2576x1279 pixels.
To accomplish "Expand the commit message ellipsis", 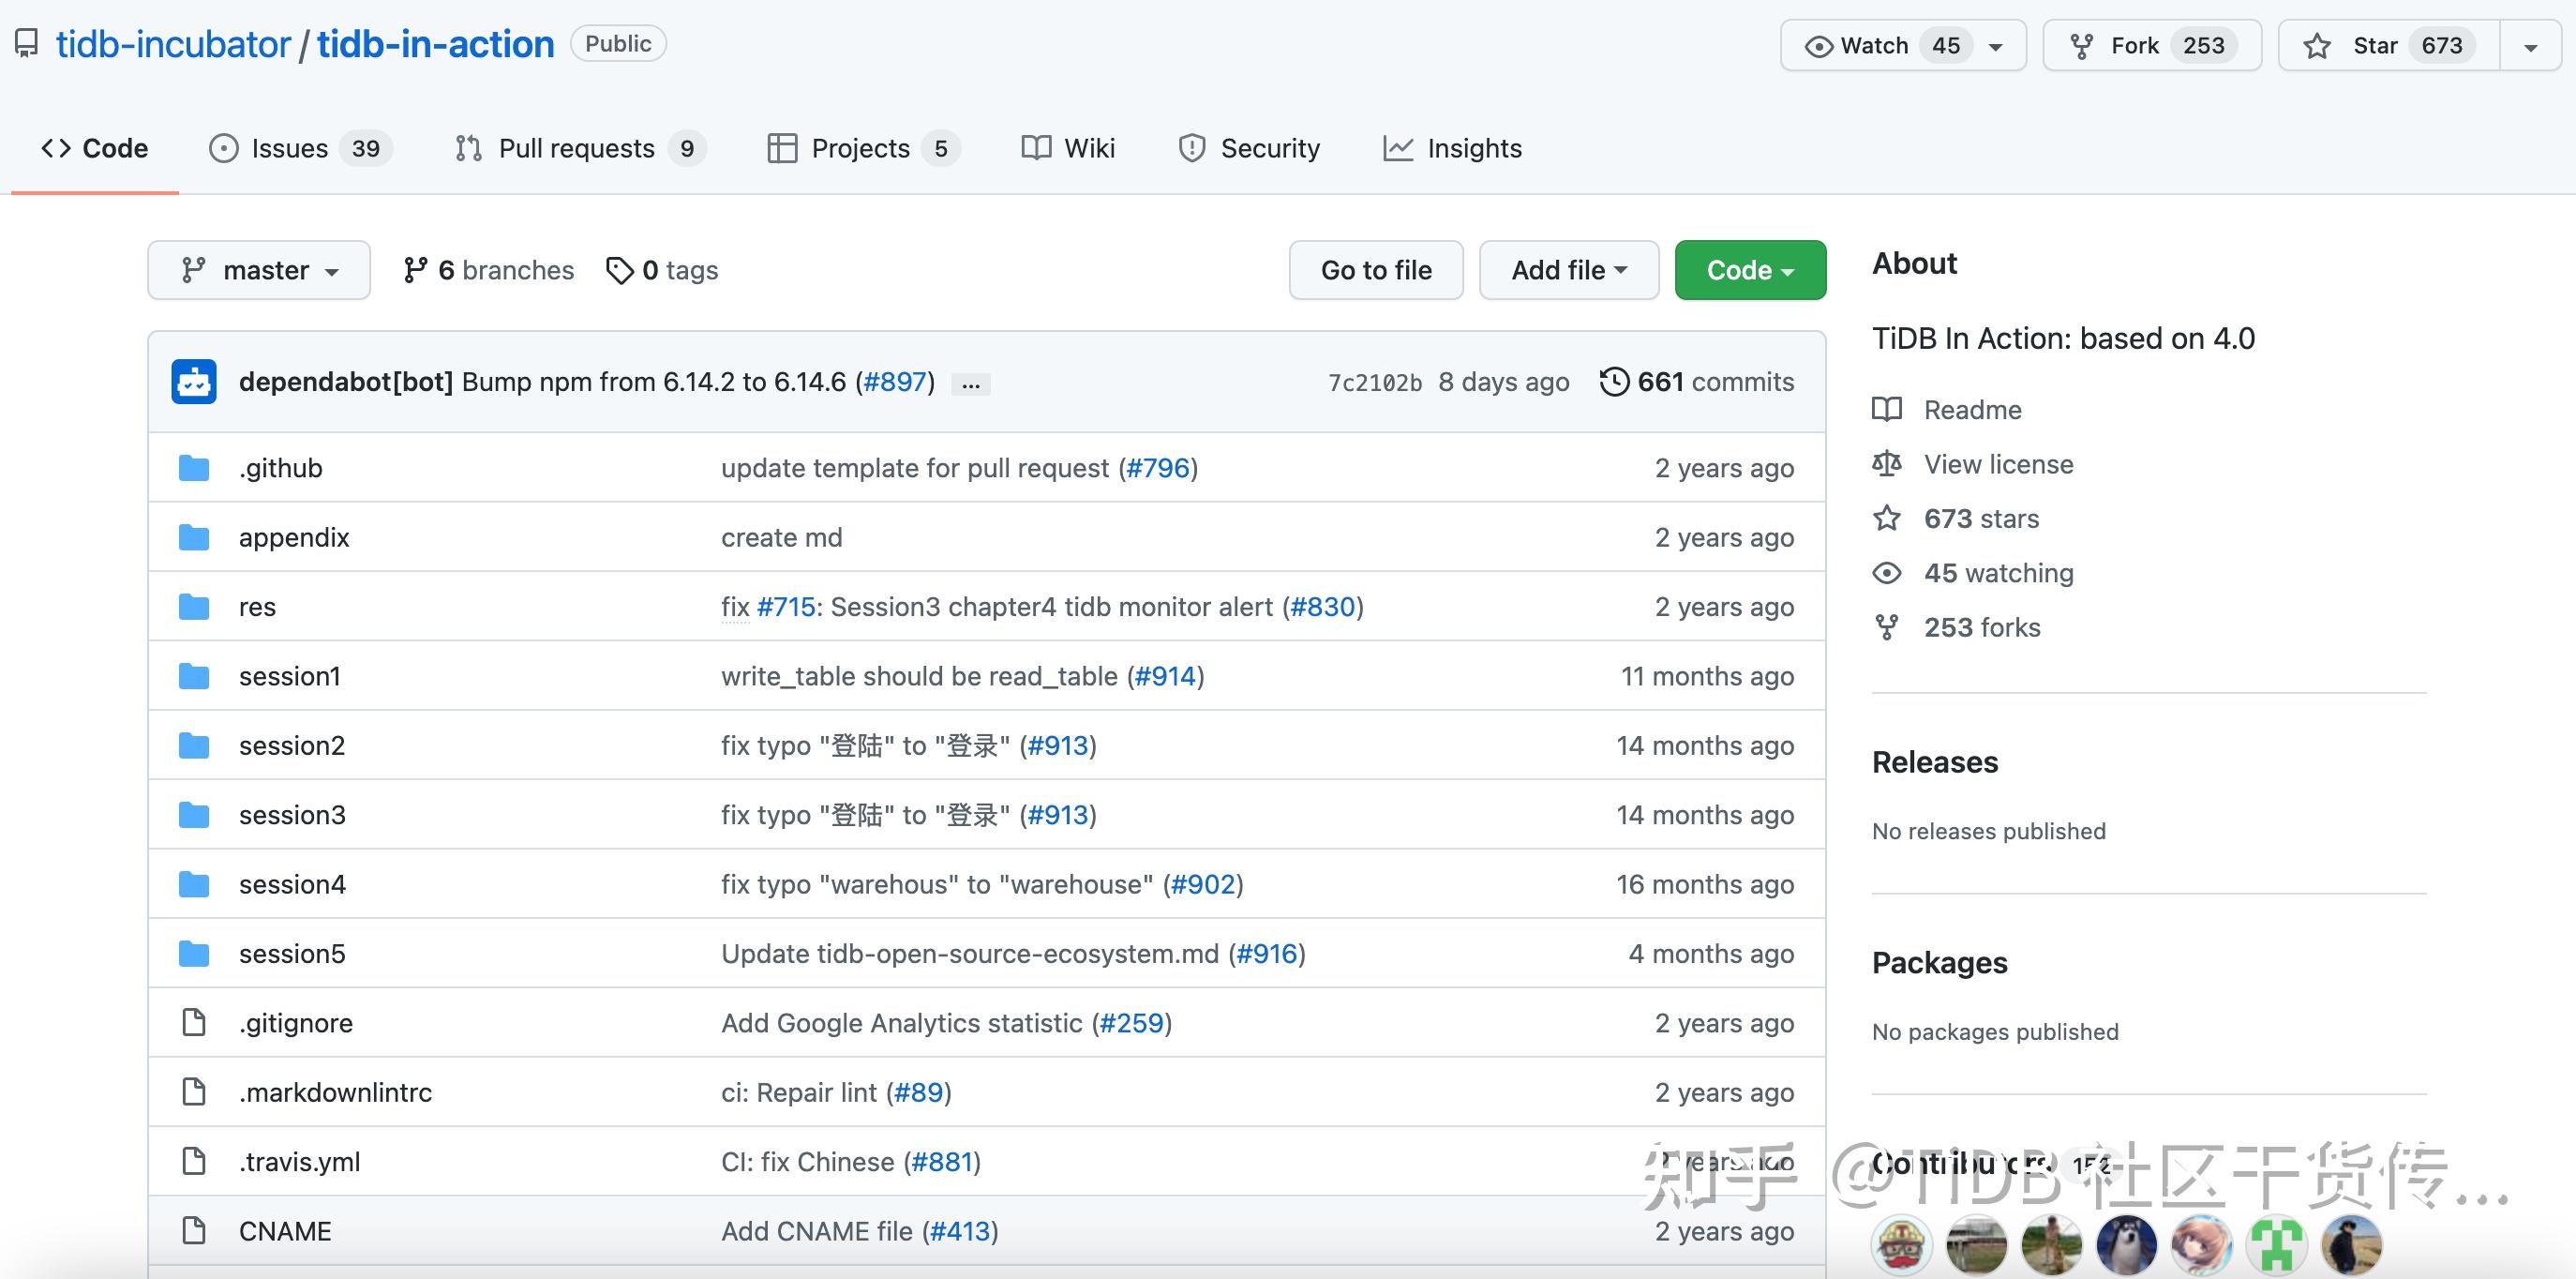I will (x=970, y=384).
